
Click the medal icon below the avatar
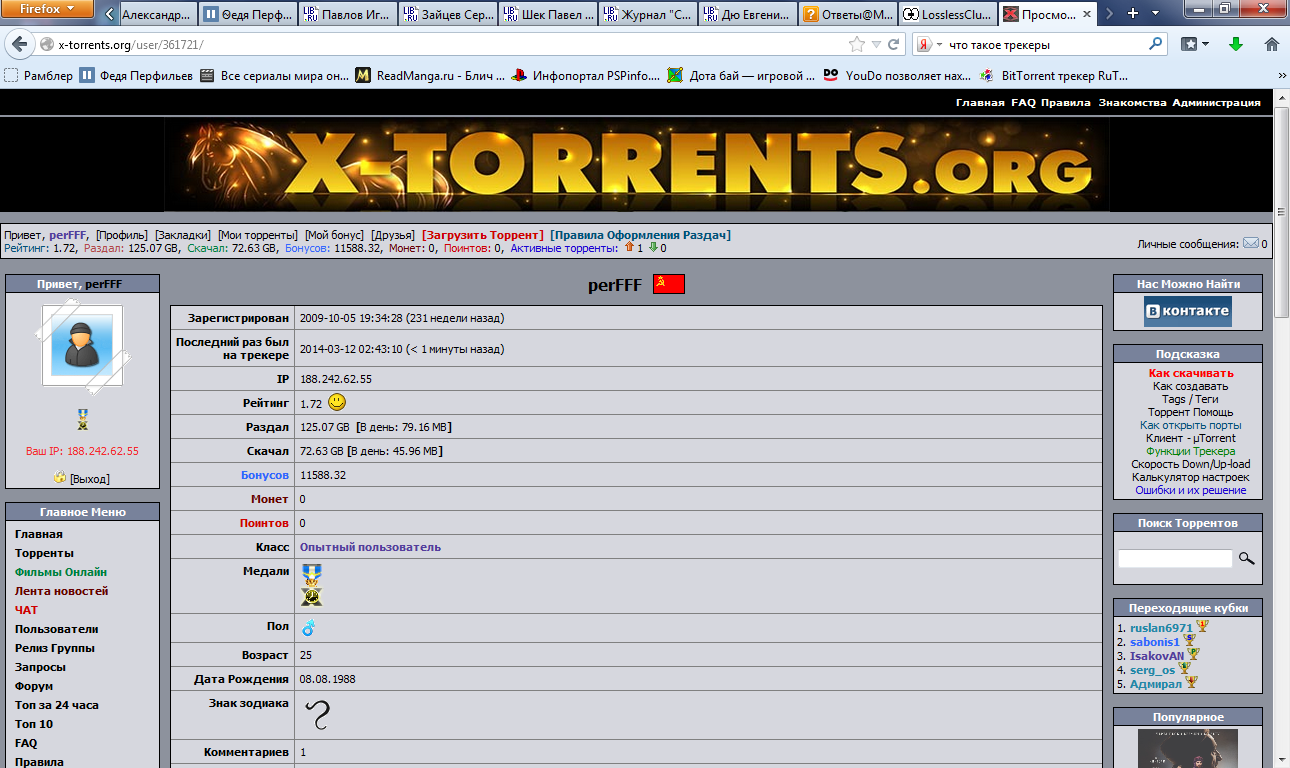pyautogui.click(x=82, y=419)
